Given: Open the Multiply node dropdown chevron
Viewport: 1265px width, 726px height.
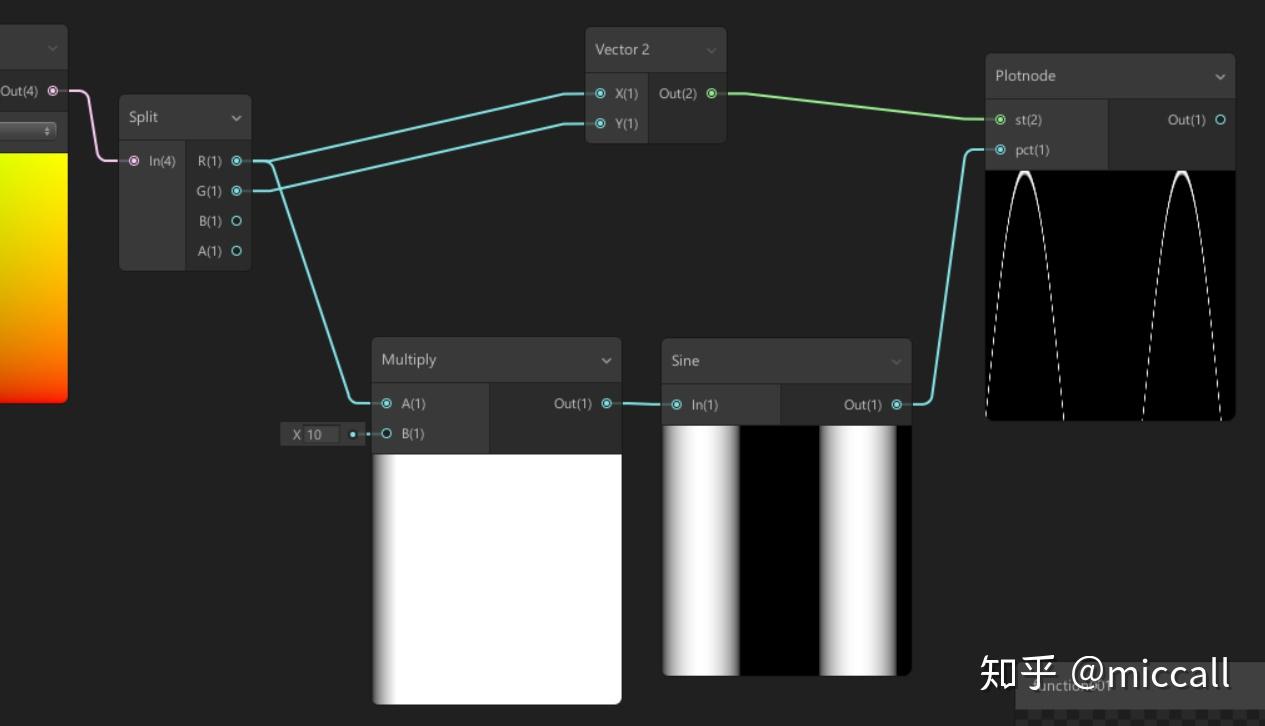Looking at the screenshot, I should tap(606, 359).
